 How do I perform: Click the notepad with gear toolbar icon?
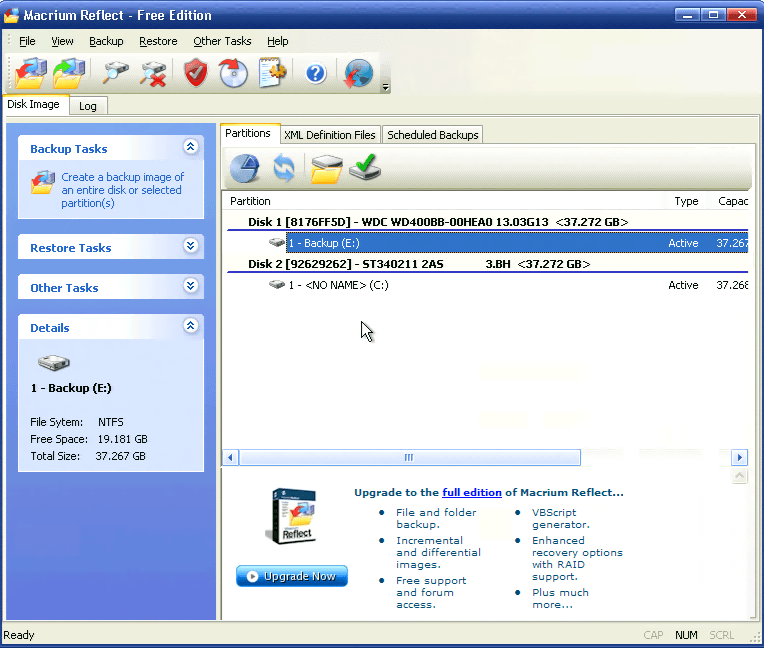coord(272,73)
